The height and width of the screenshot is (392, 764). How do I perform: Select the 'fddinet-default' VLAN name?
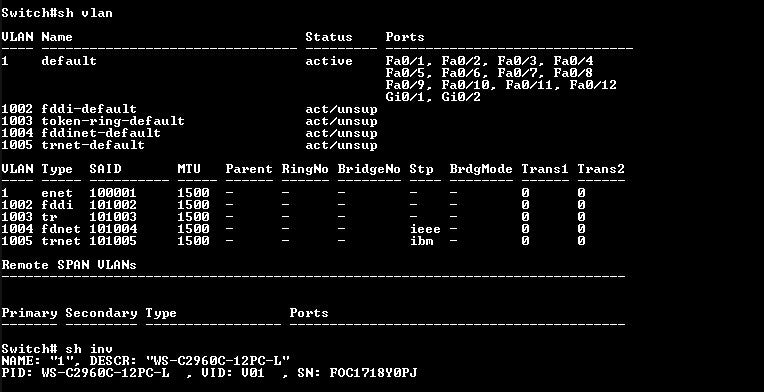[x=101, y=132]
